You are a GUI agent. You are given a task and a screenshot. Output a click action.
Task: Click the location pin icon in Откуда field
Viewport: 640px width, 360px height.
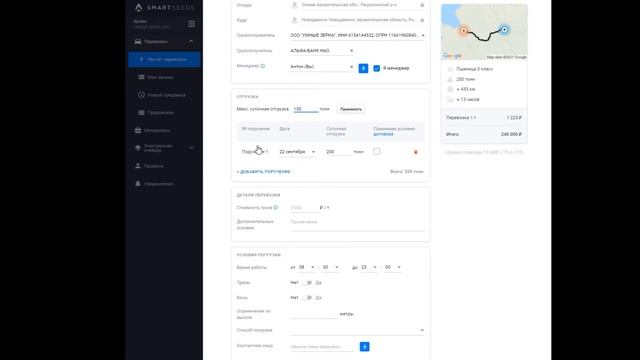pyautogui.click(x=294, y=5)
